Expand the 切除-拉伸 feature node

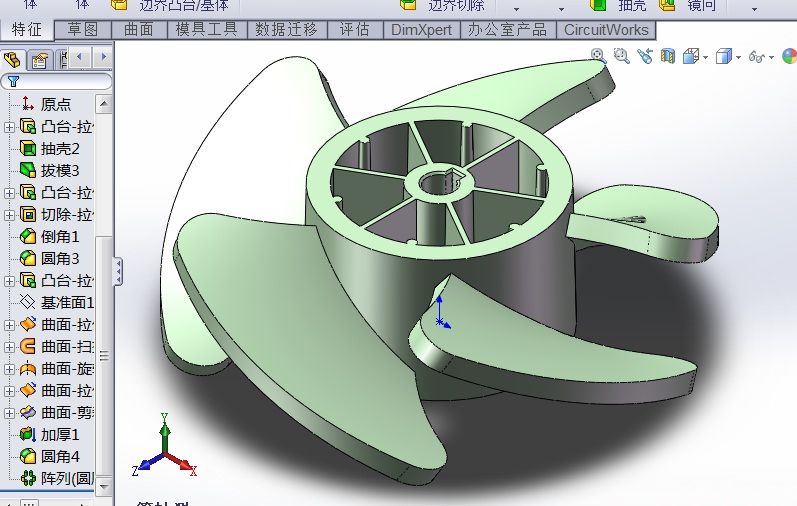(9, 215)
